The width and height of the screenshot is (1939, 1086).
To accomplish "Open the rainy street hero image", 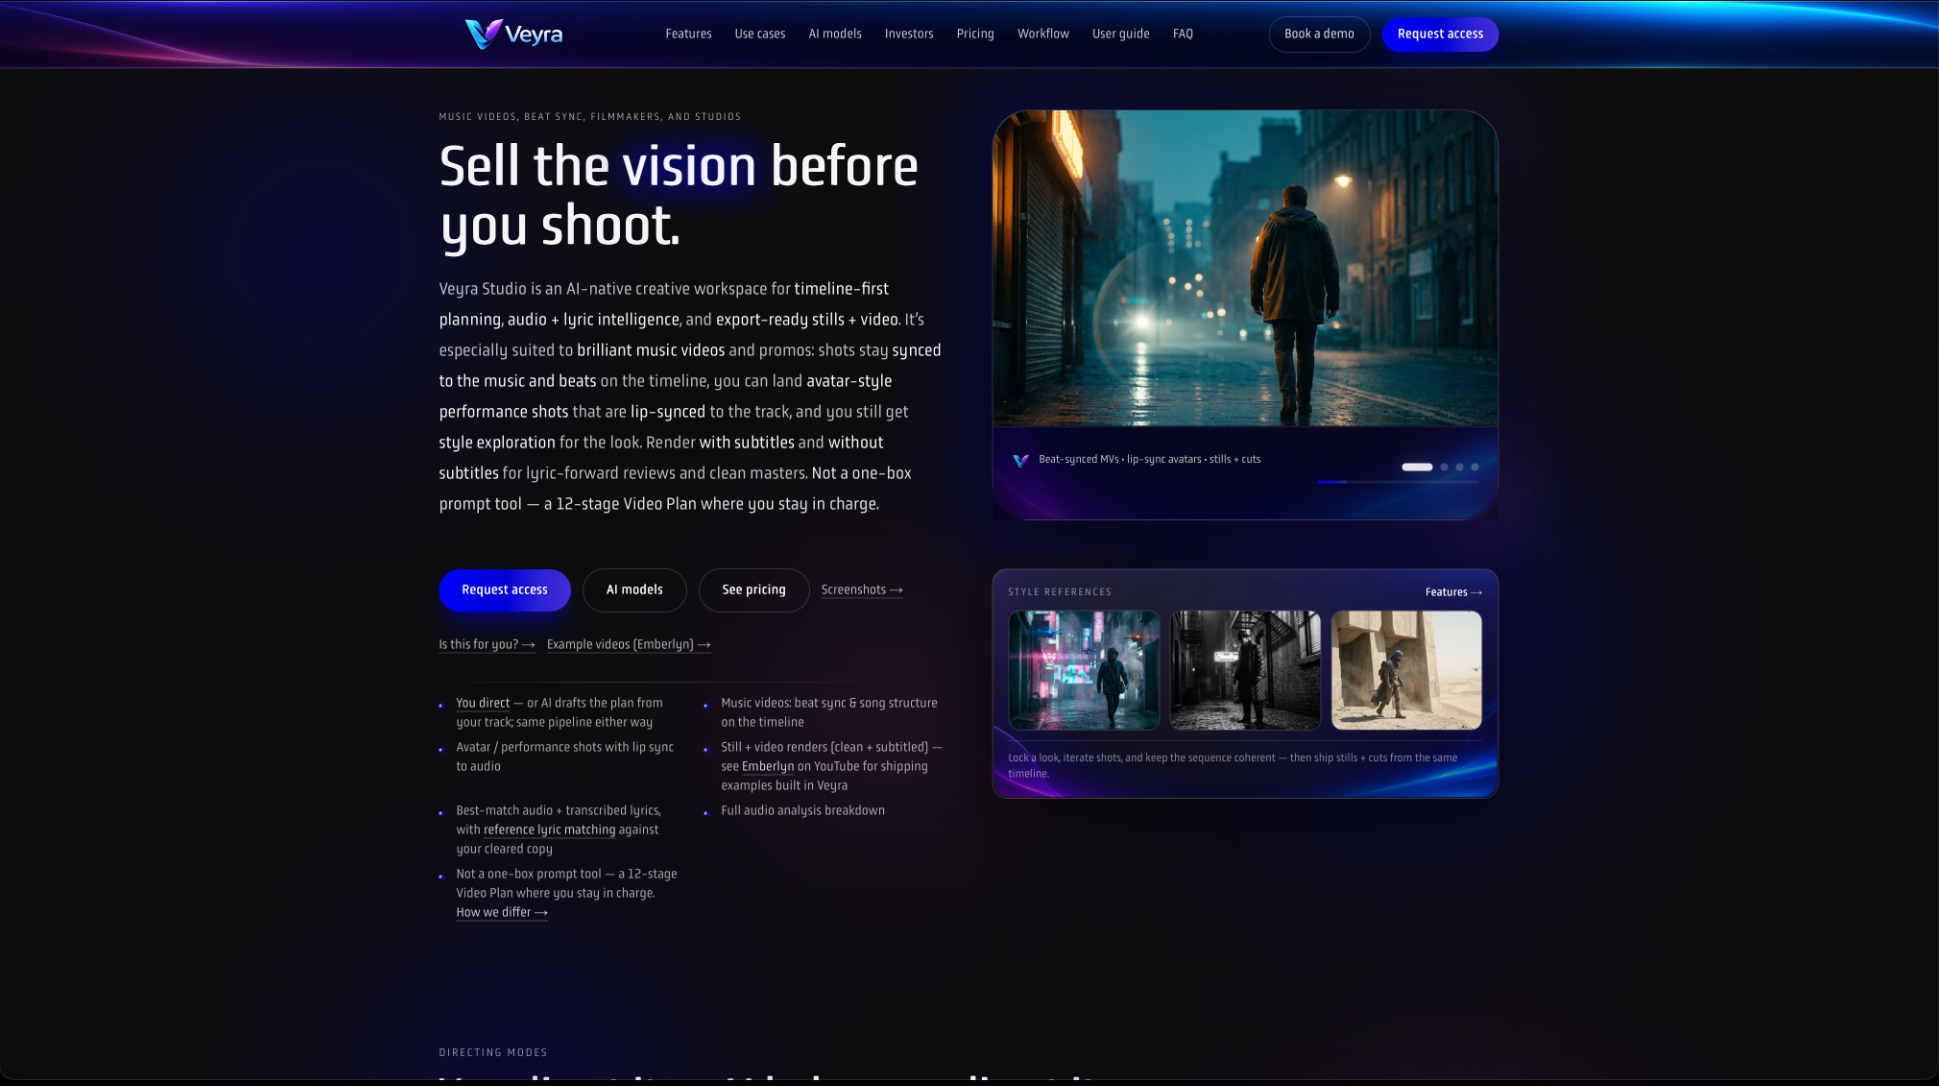I will 1245,269.
